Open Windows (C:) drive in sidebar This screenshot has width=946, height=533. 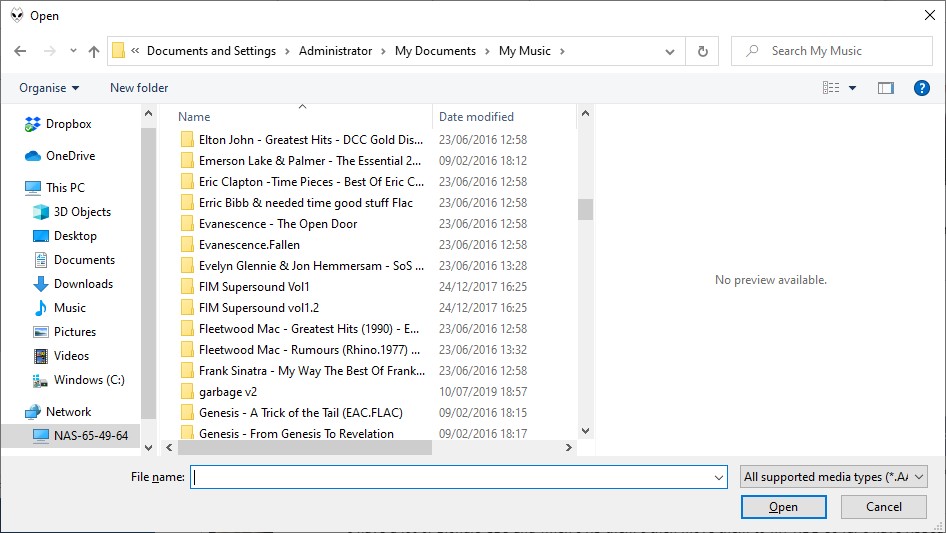point(78,380)
